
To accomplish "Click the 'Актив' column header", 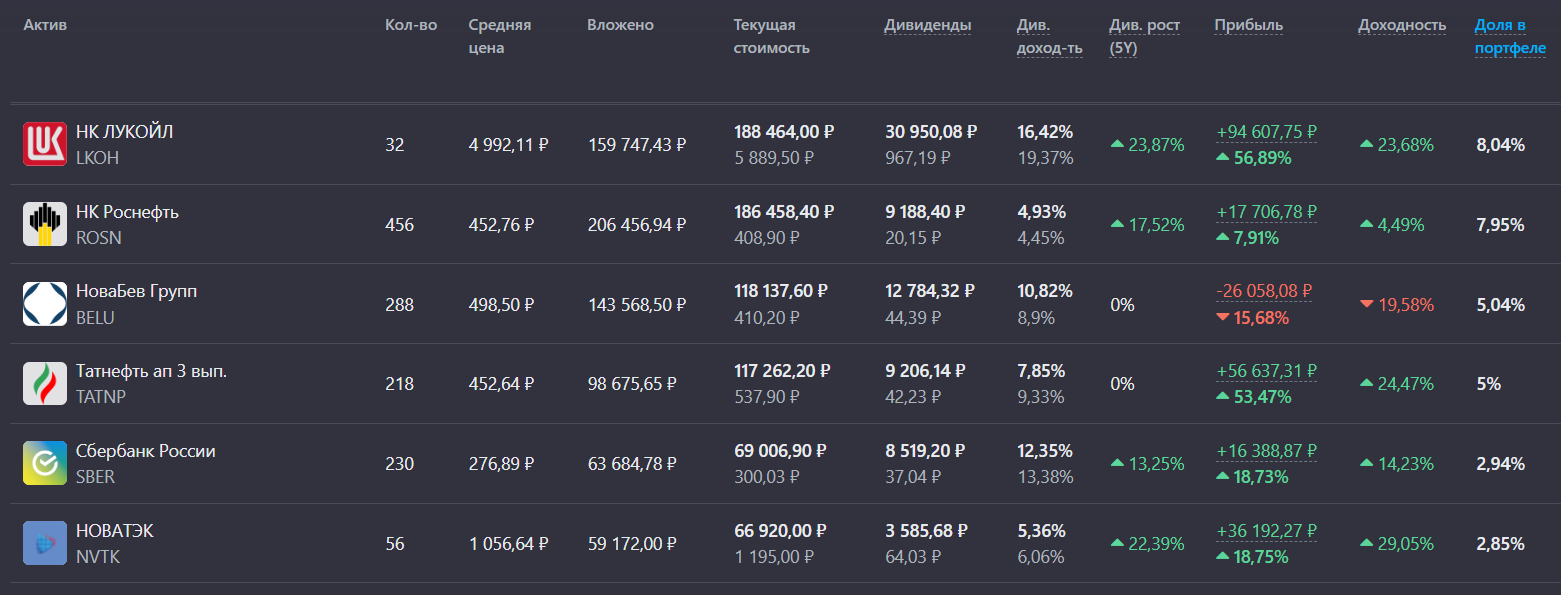I will (x=45, y=25).
